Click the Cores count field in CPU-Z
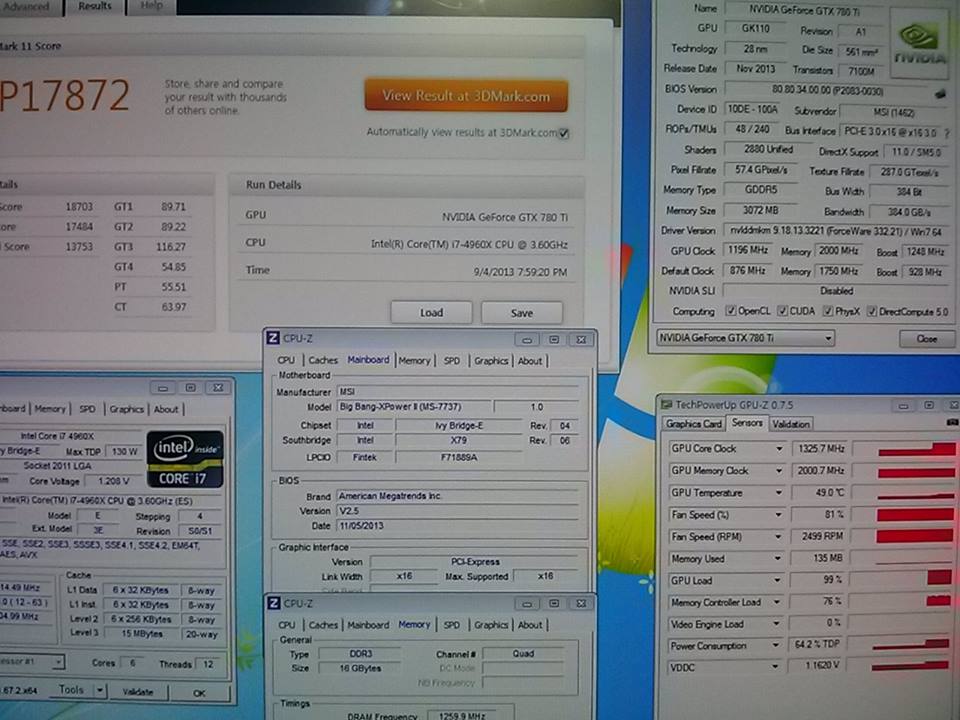The image size is (960, 720). (x=131, y=662)
